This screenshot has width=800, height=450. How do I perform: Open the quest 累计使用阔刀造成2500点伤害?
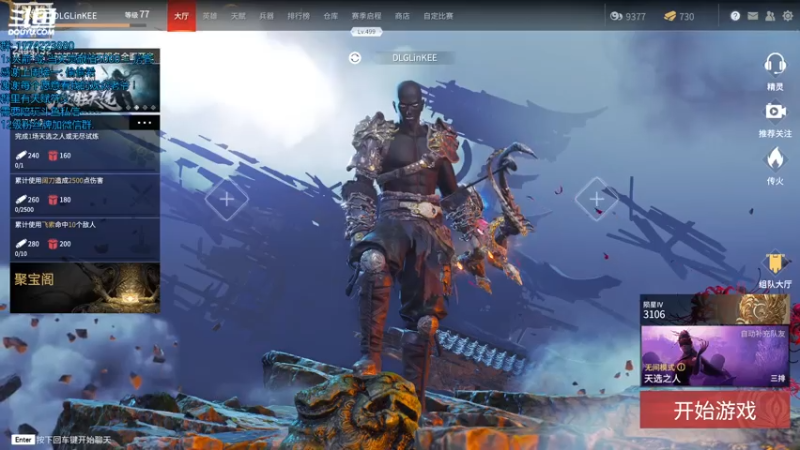[85, 195]
